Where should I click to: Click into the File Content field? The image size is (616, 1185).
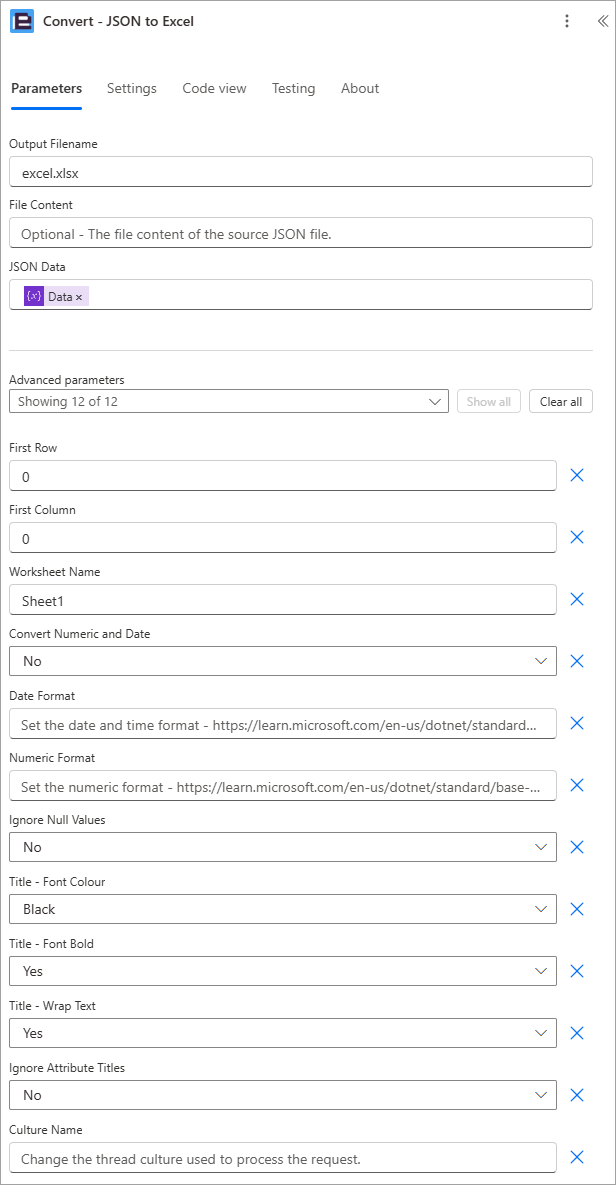pyautogui.click(x=301, y=233)
